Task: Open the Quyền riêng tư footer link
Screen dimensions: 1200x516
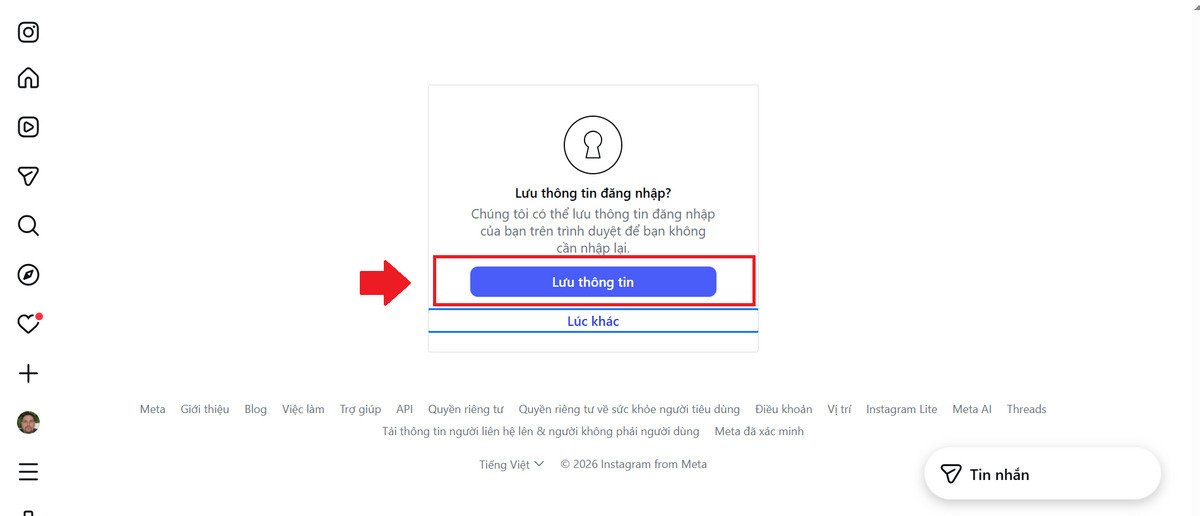Action: coord(466,409)
